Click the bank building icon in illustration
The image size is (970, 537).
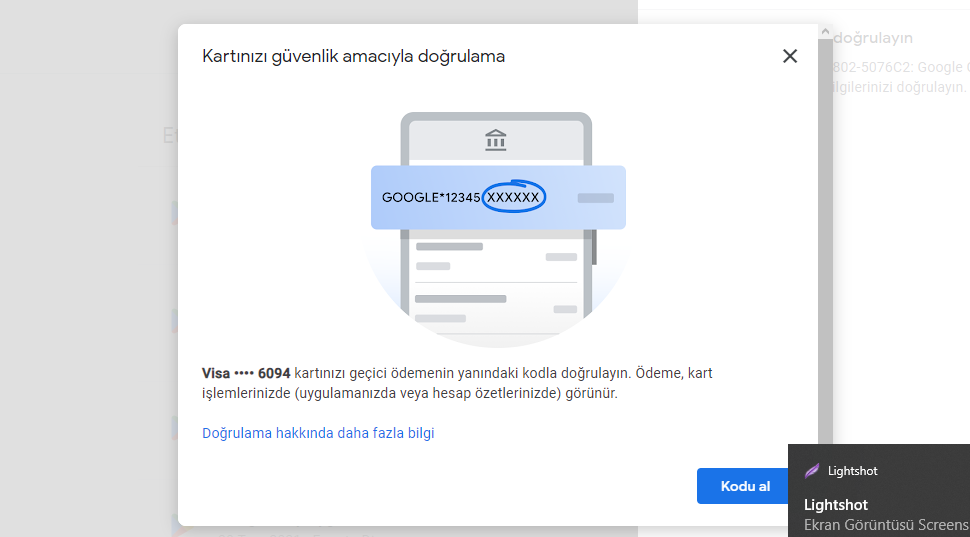(496, 140)
